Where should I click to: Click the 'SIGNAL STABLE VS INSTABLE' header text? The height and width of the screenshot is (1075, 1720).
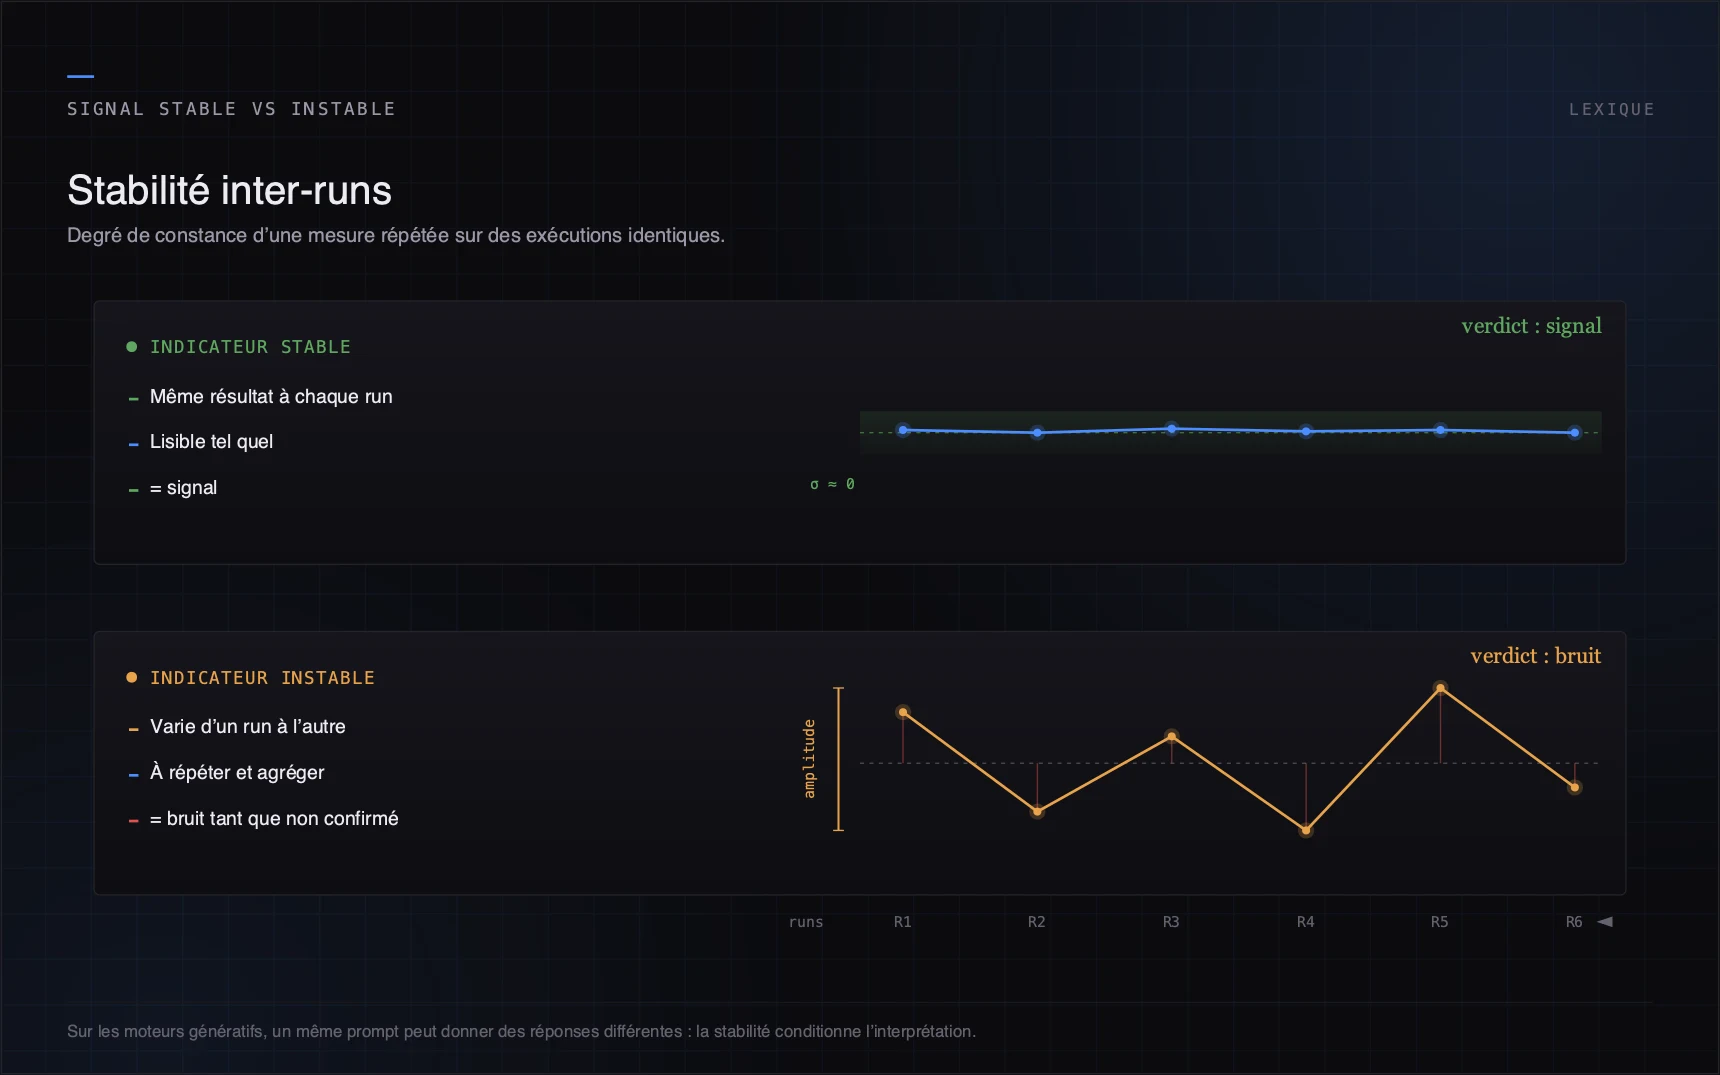pos(231,109)
